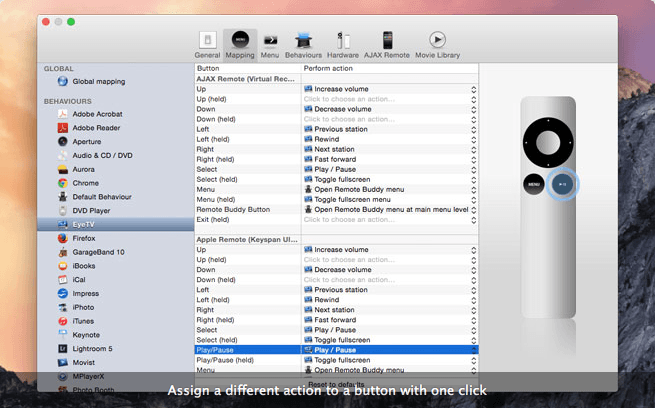Switch to the Behaviours toolbar tab
The image size is (655, 408).
tap(303, 43)
